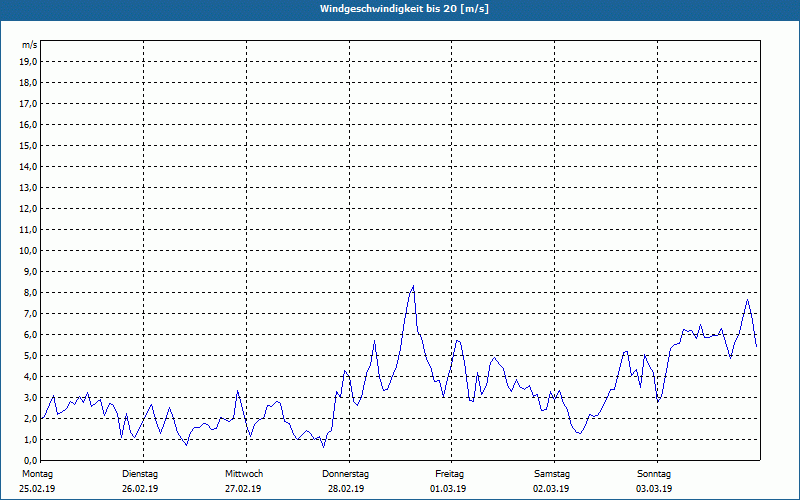Click the date 26.02.19

point(140,489)
